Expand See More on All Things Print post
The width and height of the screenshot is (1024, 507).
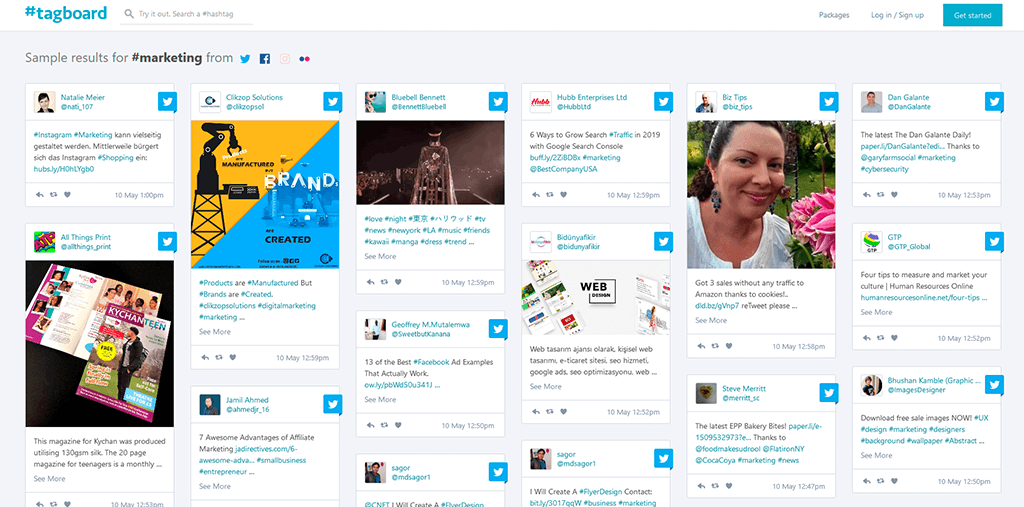click(50, 479)
